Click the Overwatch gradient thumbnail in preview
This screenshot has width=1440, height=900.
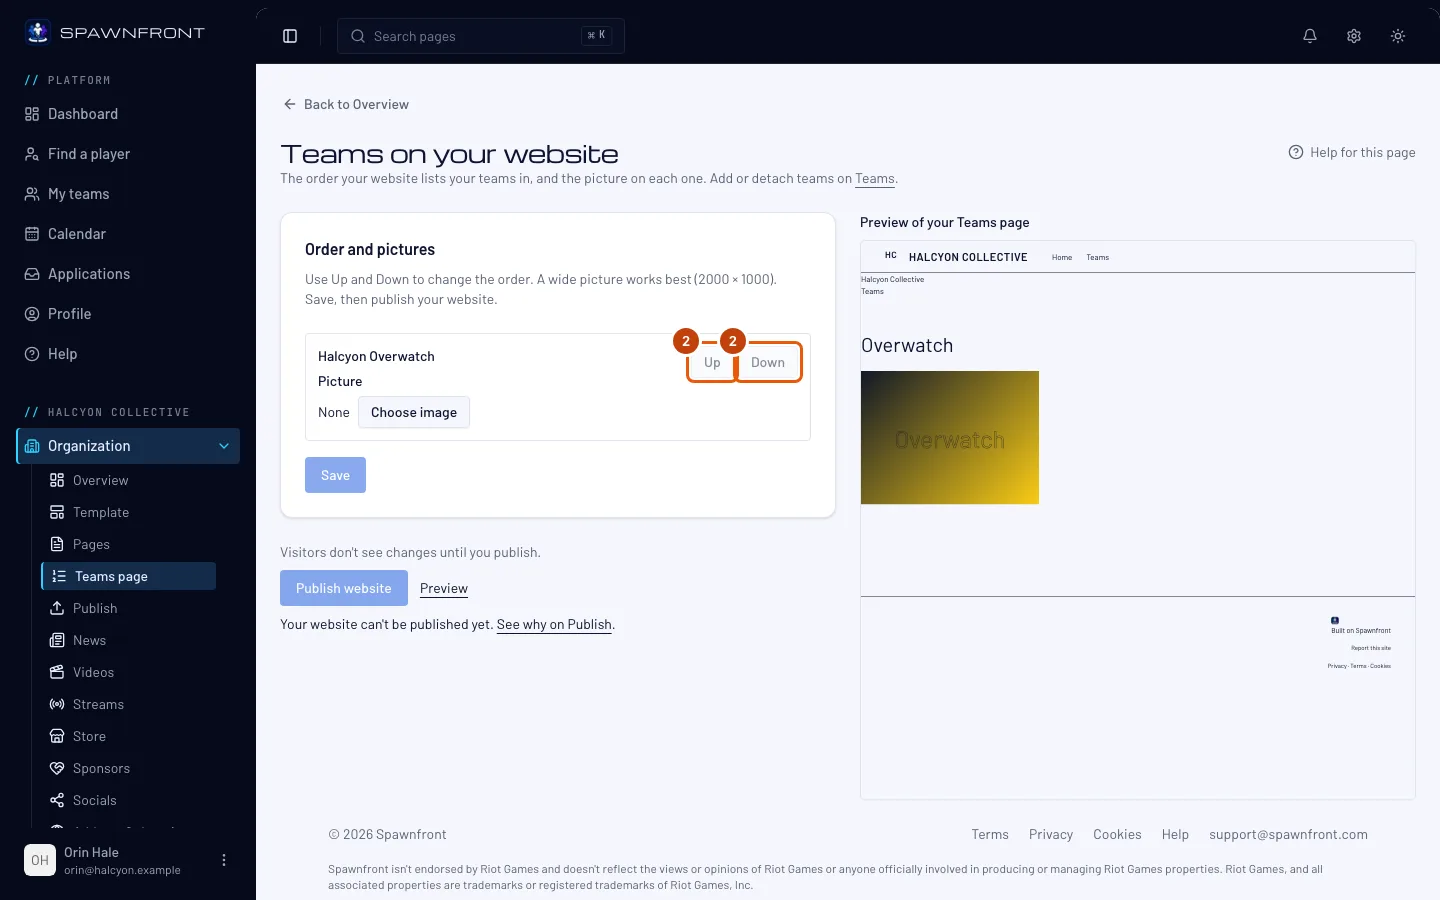click(x=950, y=437)
